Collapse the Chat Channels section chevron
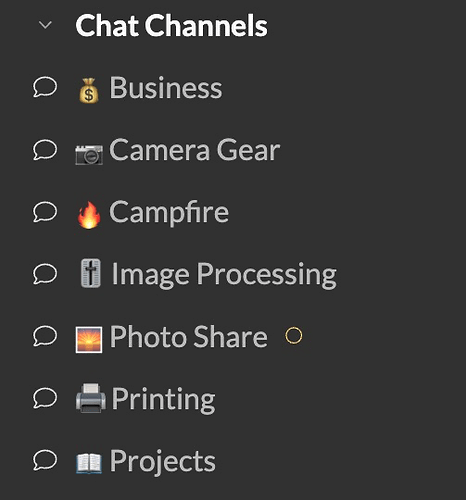Viewport: 466px width, 500px height. tap(45, 25)
